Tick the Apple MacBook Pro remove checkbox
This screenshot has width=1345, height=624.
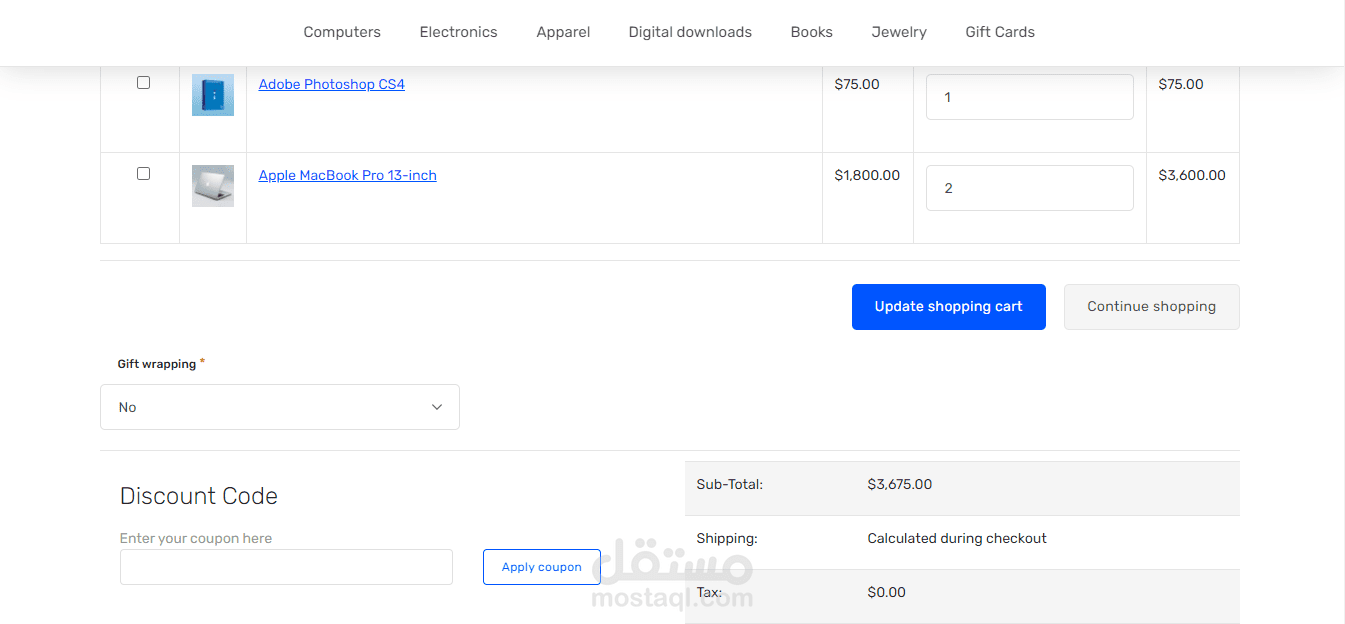[143, 174]
